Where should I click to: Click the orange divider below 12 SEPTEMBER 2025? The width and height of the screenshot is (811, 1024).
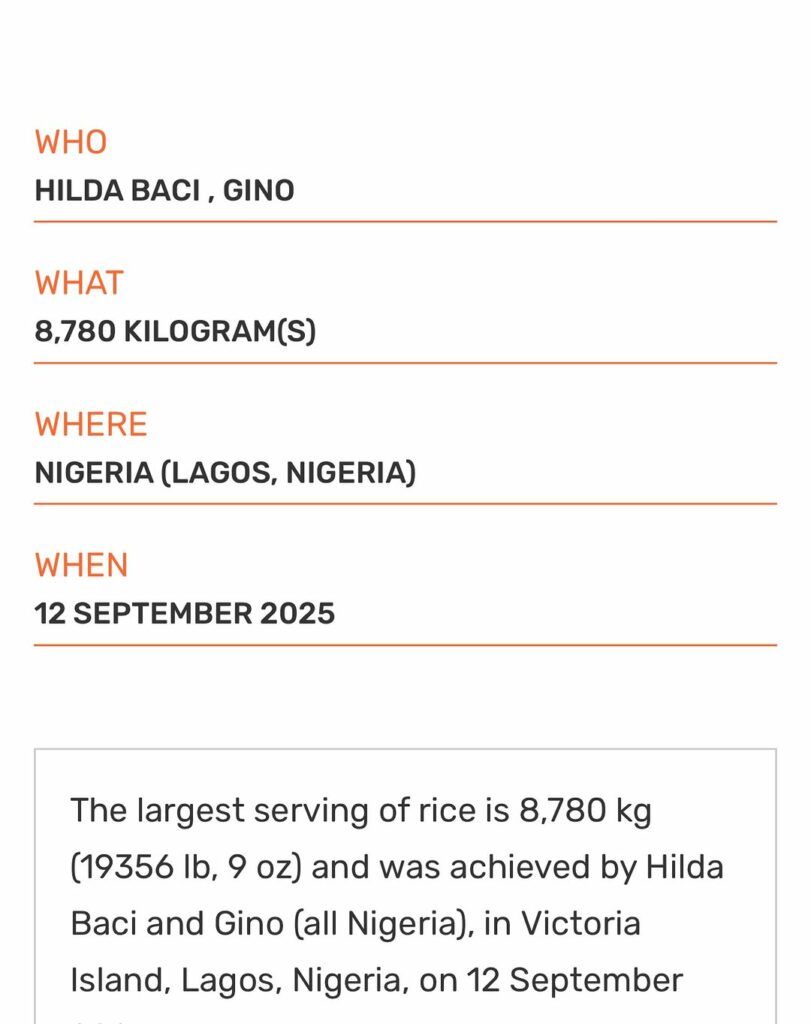(x=405, y=645)
